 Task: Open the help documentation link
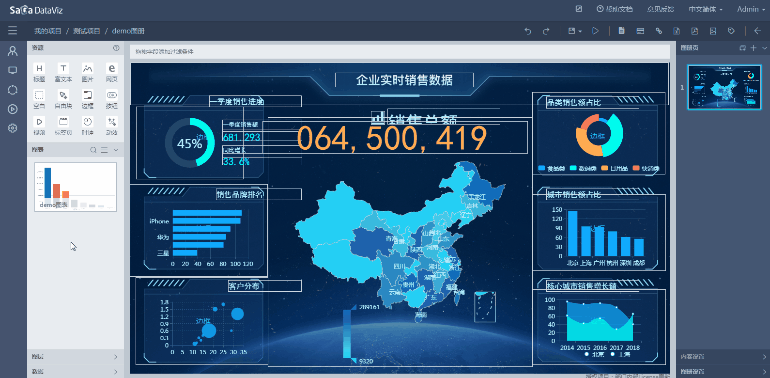(614, 9)
